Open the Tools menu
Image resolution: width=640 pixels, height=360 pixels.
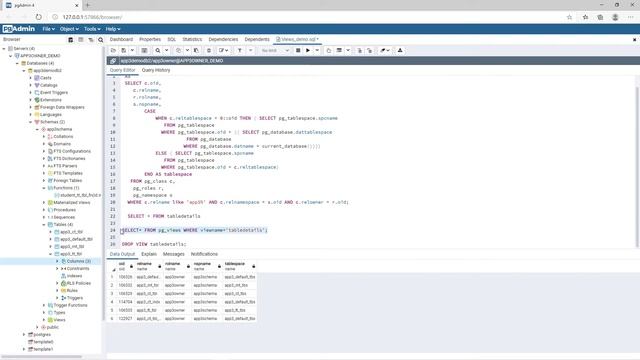click(92, 29)
